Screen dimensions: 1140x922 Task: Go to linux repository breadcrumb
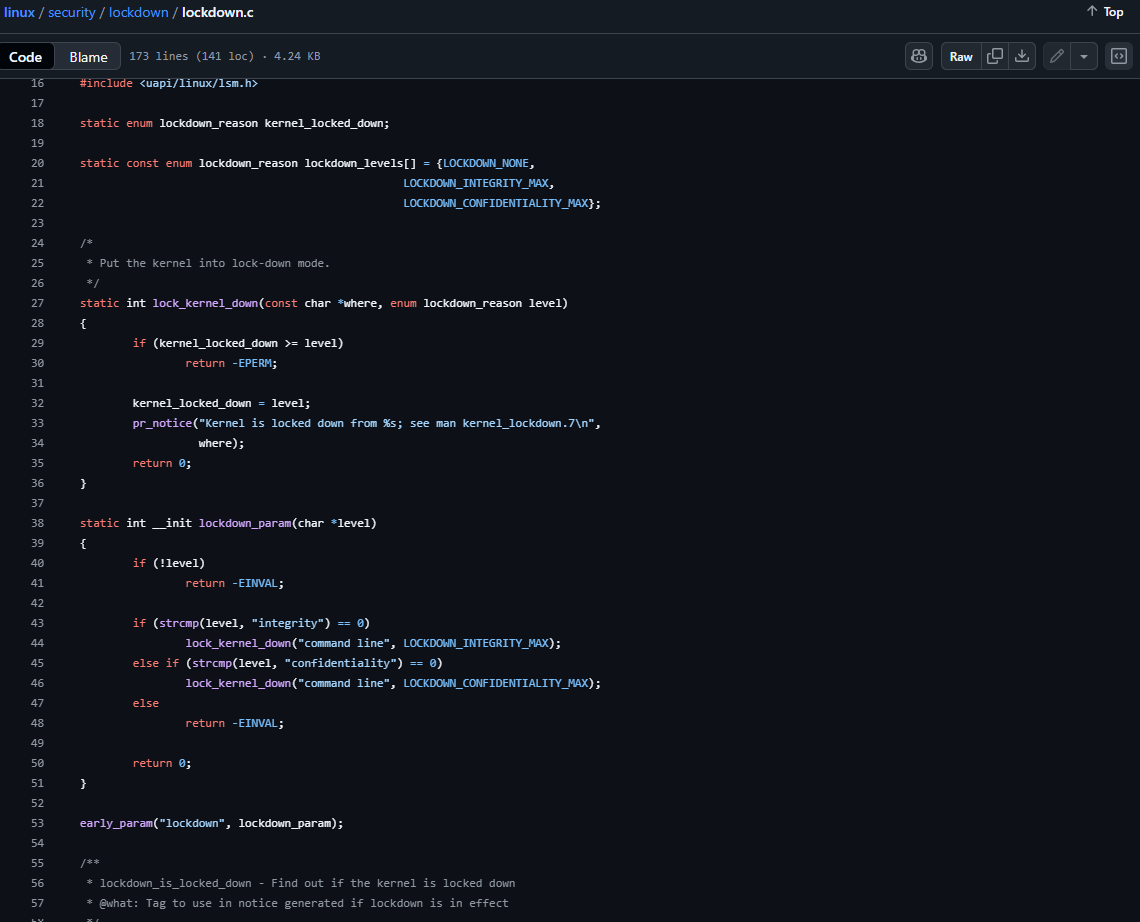coord(19,12)
